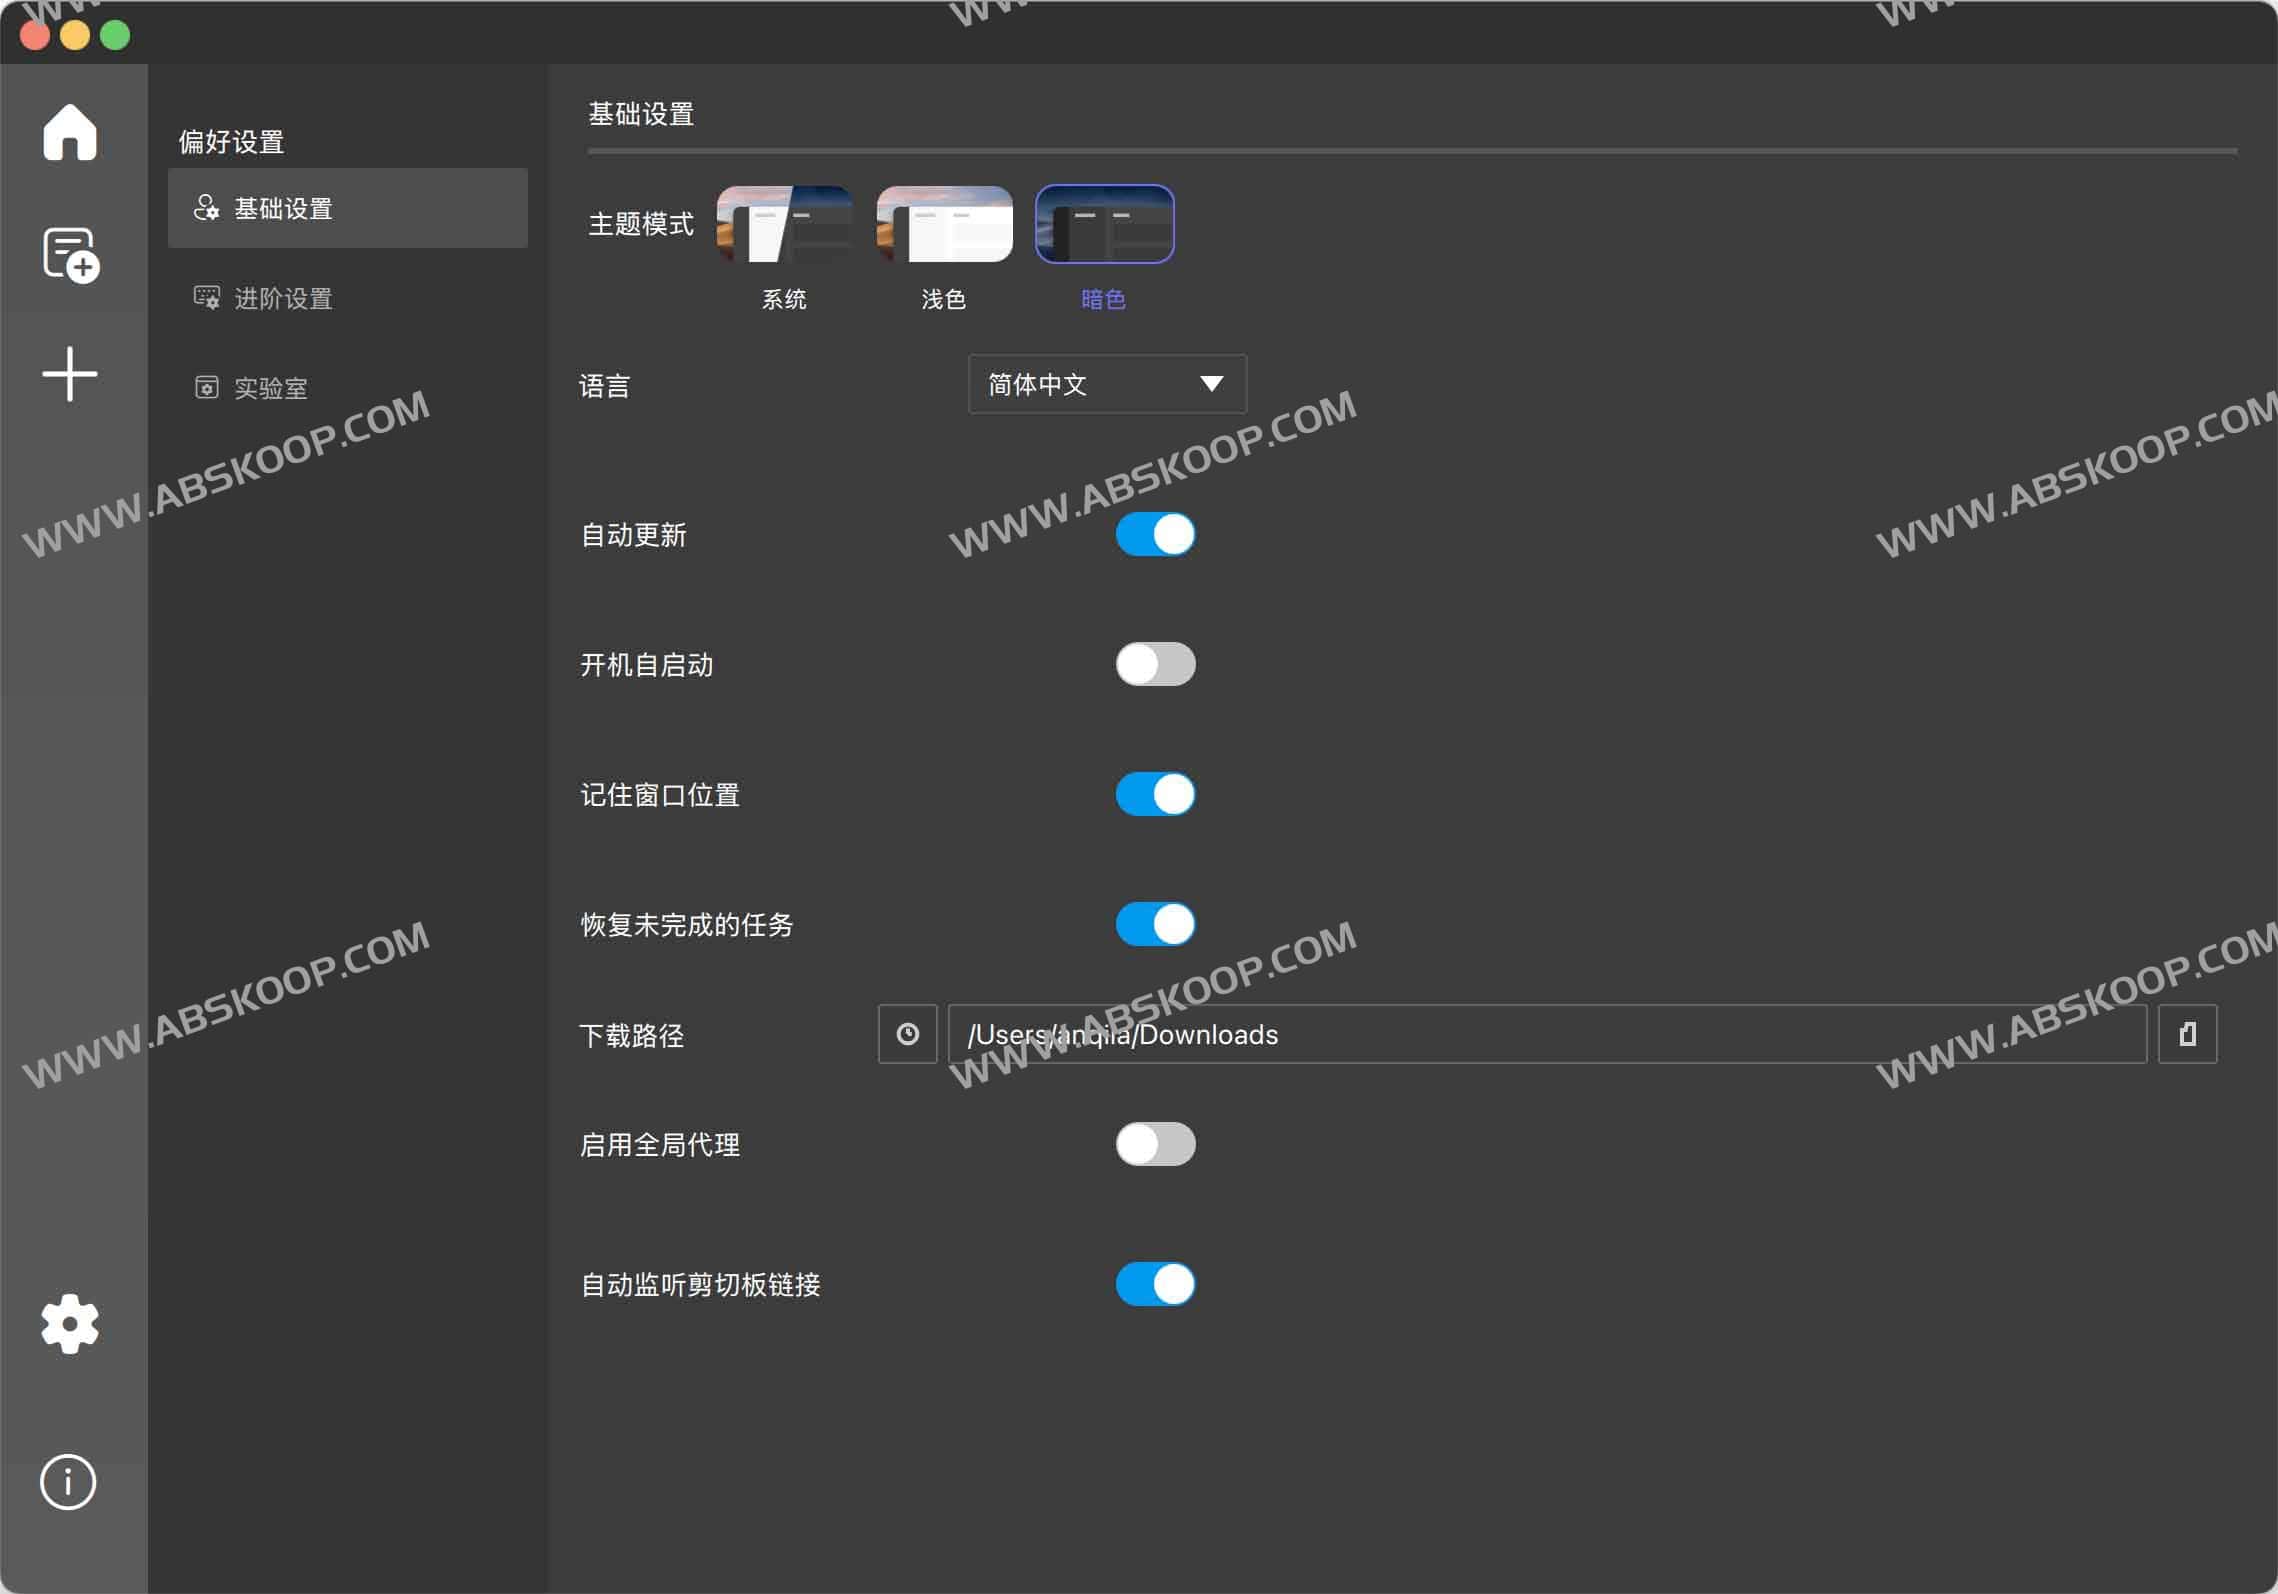Select the 暗色 dark theme label
The width and height of the screenshot is (2278, 1594).
[1103, 299]
